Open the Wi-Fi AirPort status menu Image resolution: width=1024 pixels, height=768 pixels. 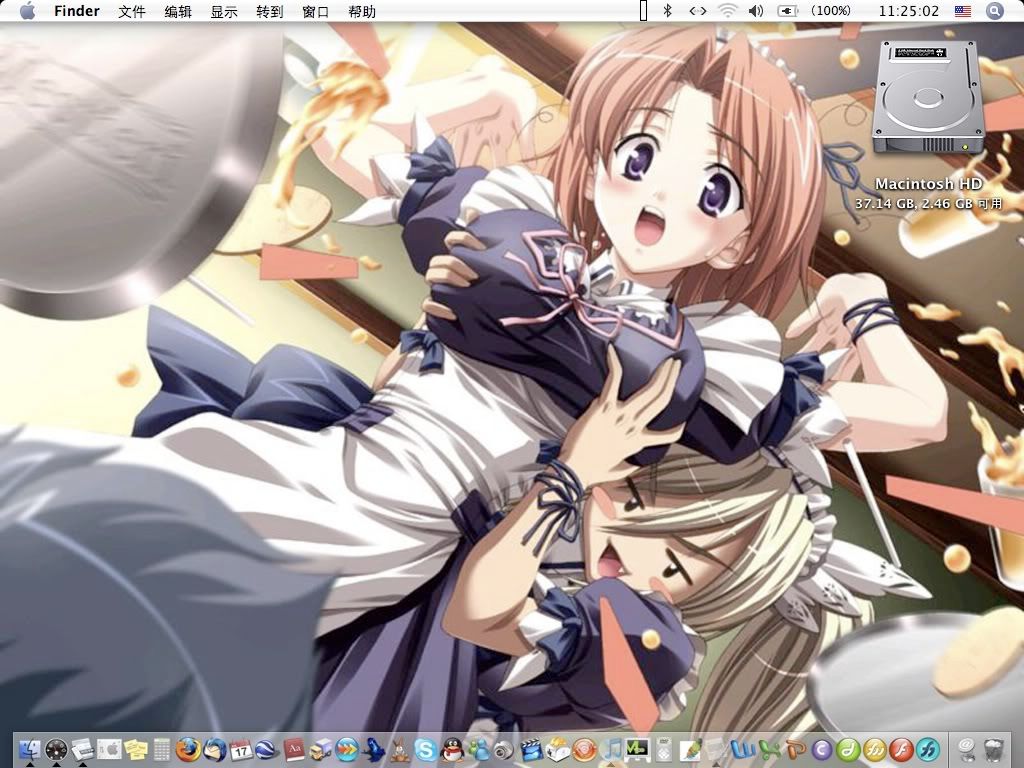(x=727, y=11)
